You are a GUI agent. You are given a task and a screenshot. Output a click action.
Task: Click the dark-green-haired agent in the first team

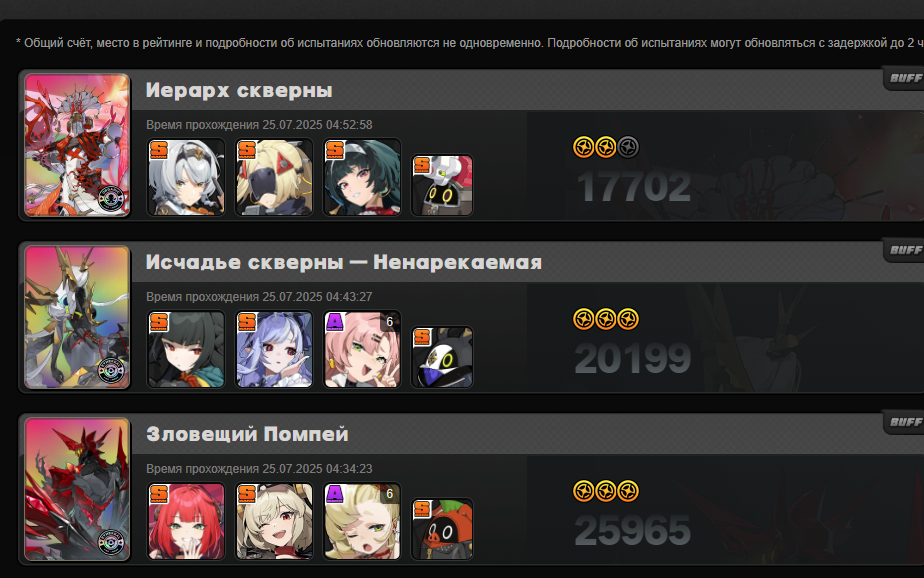coord(362,177)
